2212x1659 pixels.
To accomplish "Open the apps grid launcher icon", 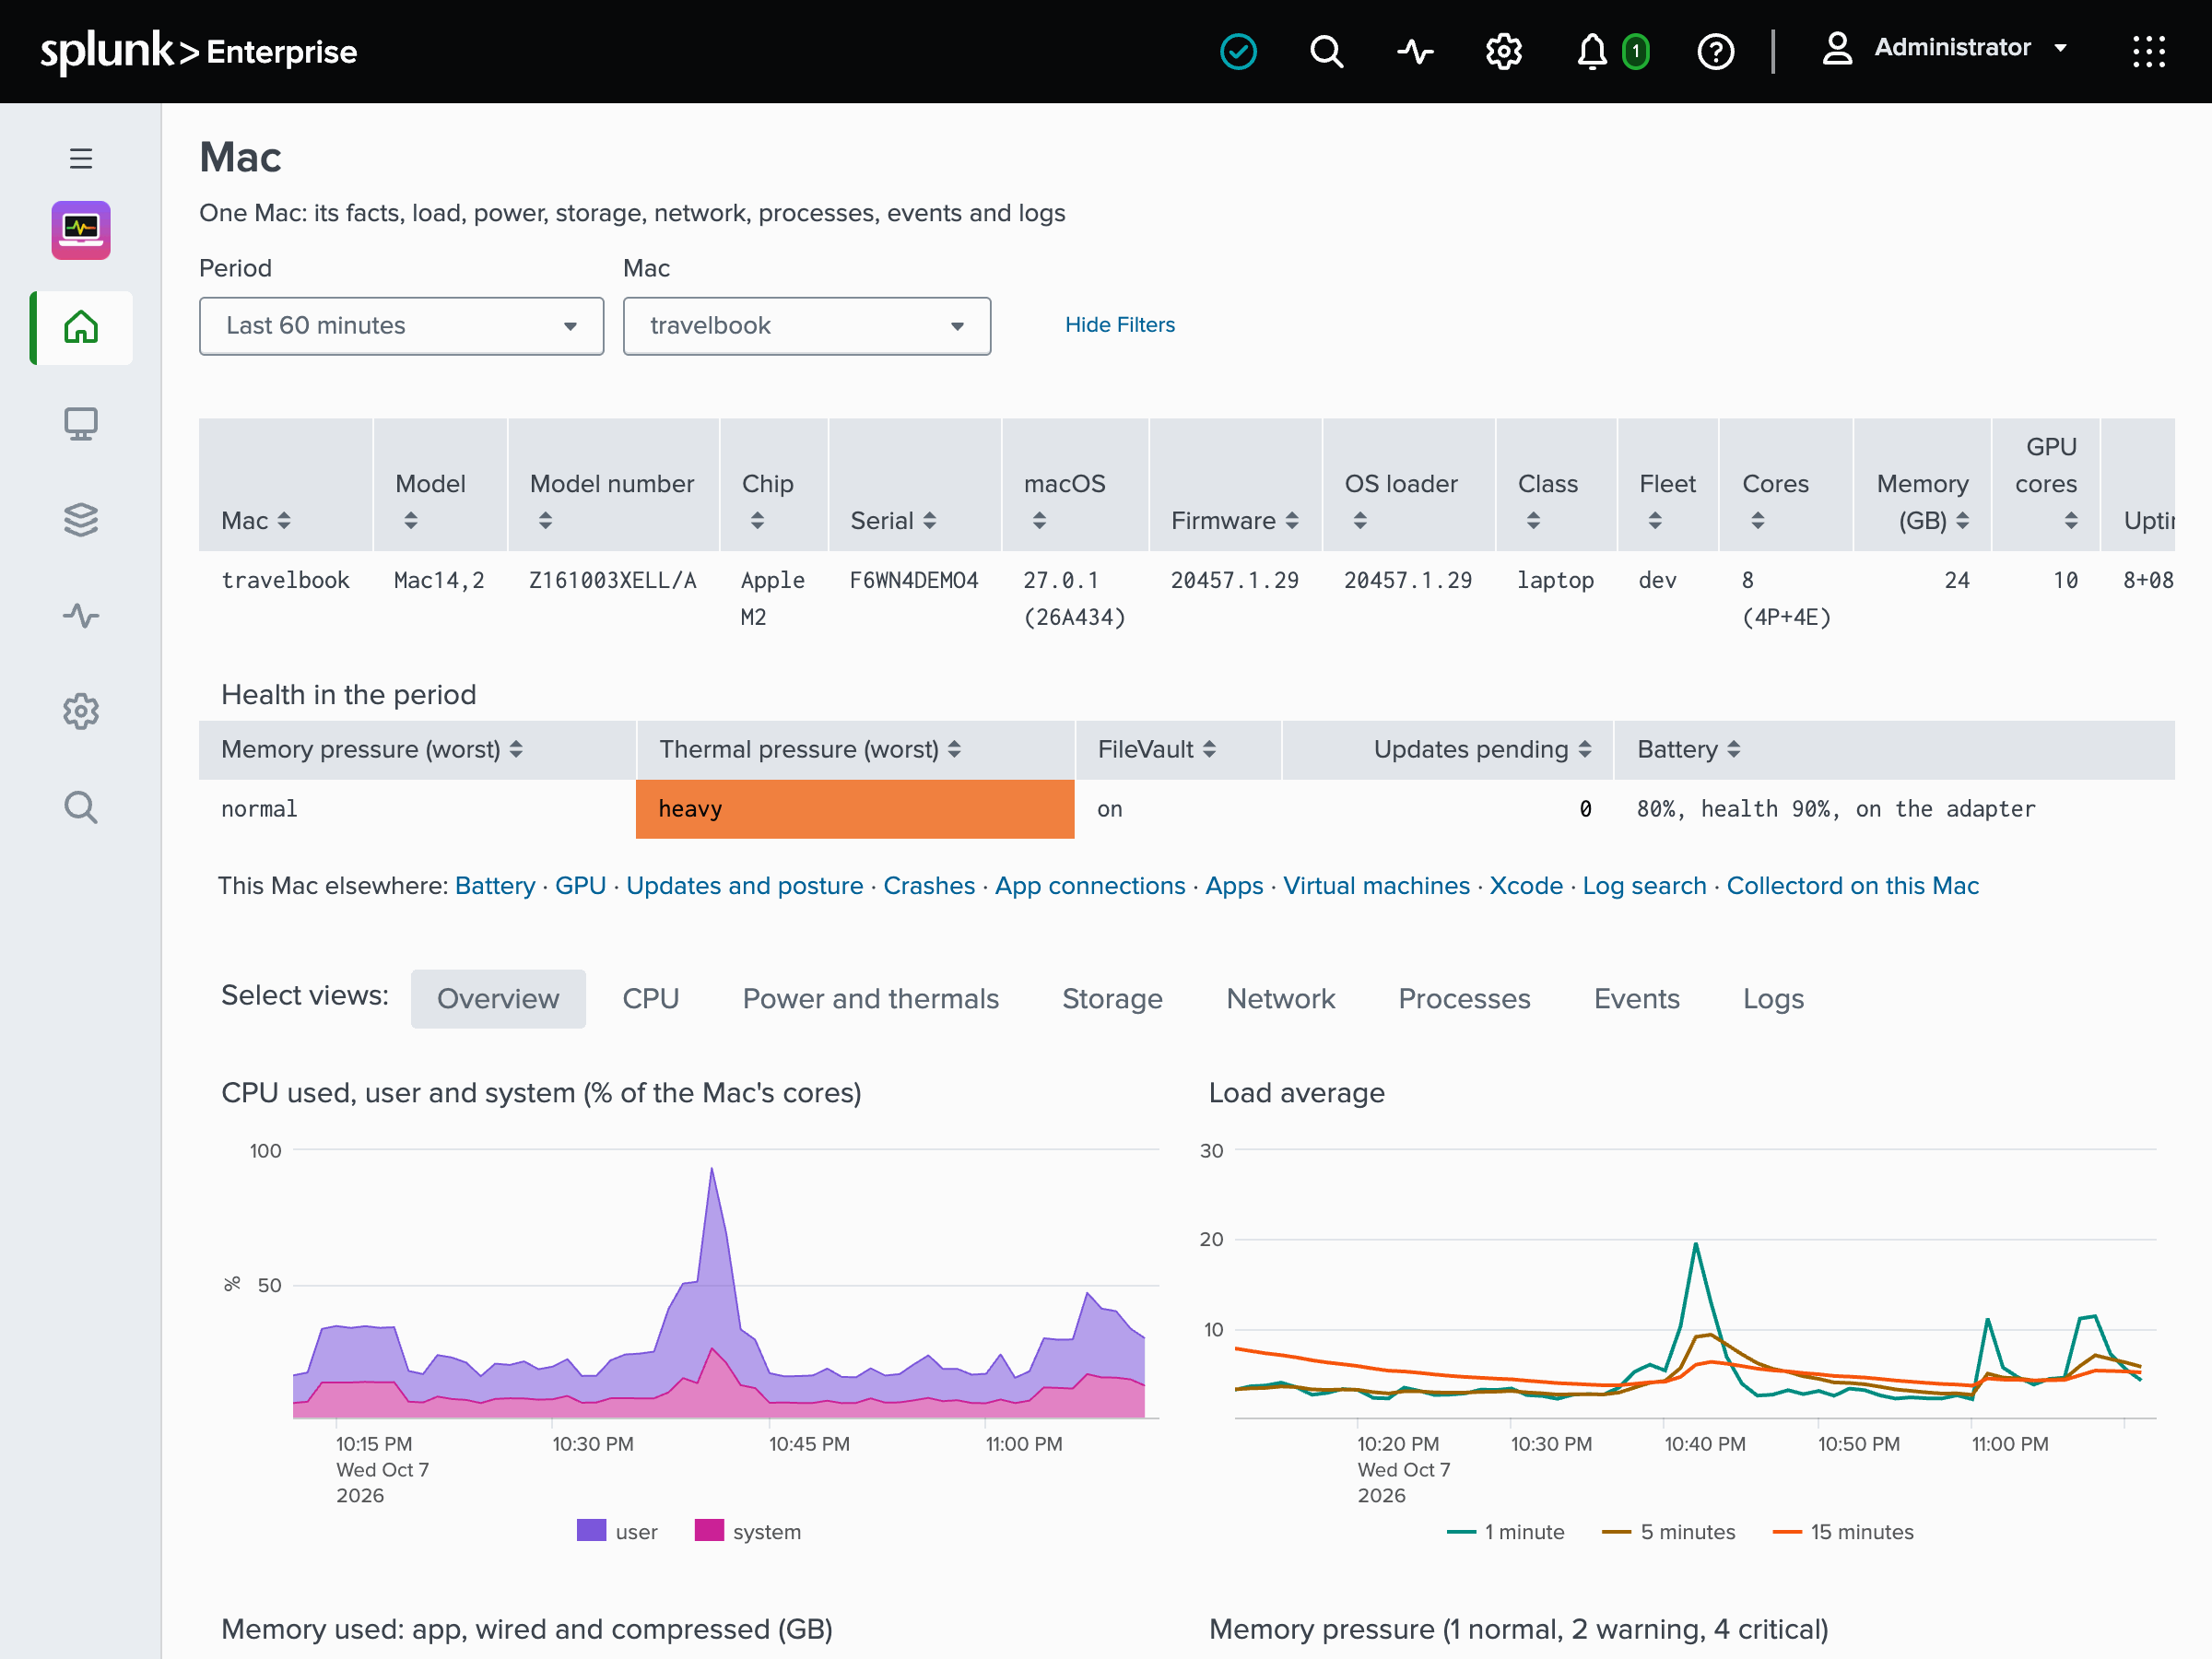I will (2148, 51).
